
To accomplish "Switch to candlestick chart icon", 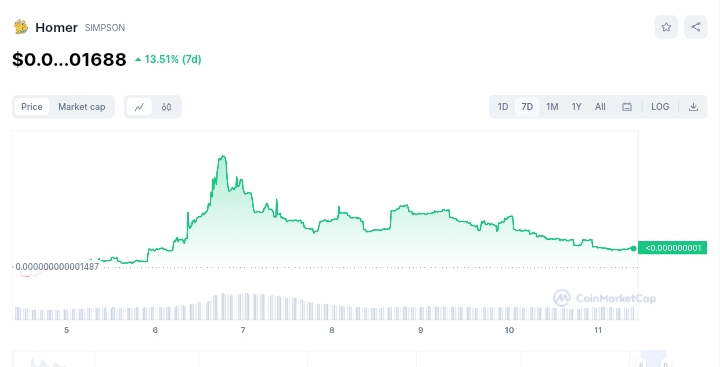I will tap(166, 107).
